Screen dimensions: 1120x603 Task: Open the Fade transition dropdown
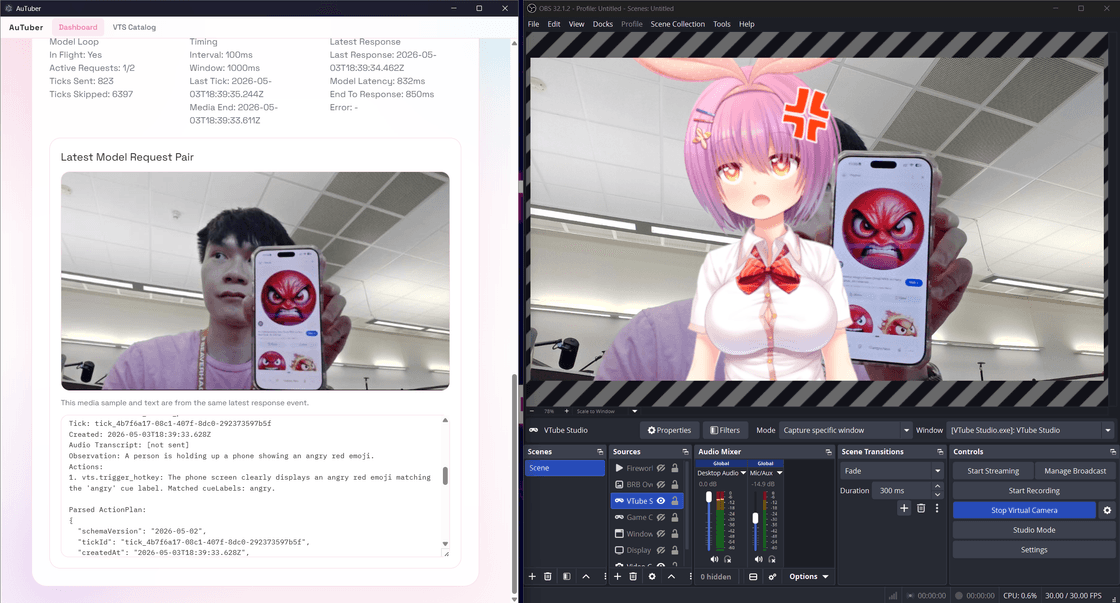click(893, 471)
